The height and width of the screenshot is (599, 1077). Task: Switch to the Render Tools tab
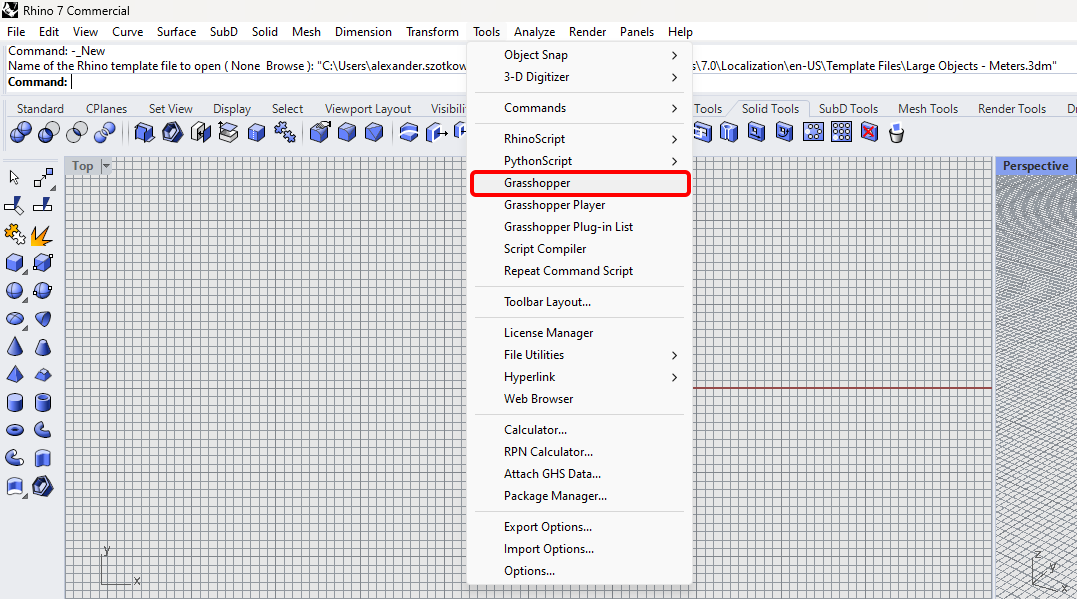[1010, 108]
